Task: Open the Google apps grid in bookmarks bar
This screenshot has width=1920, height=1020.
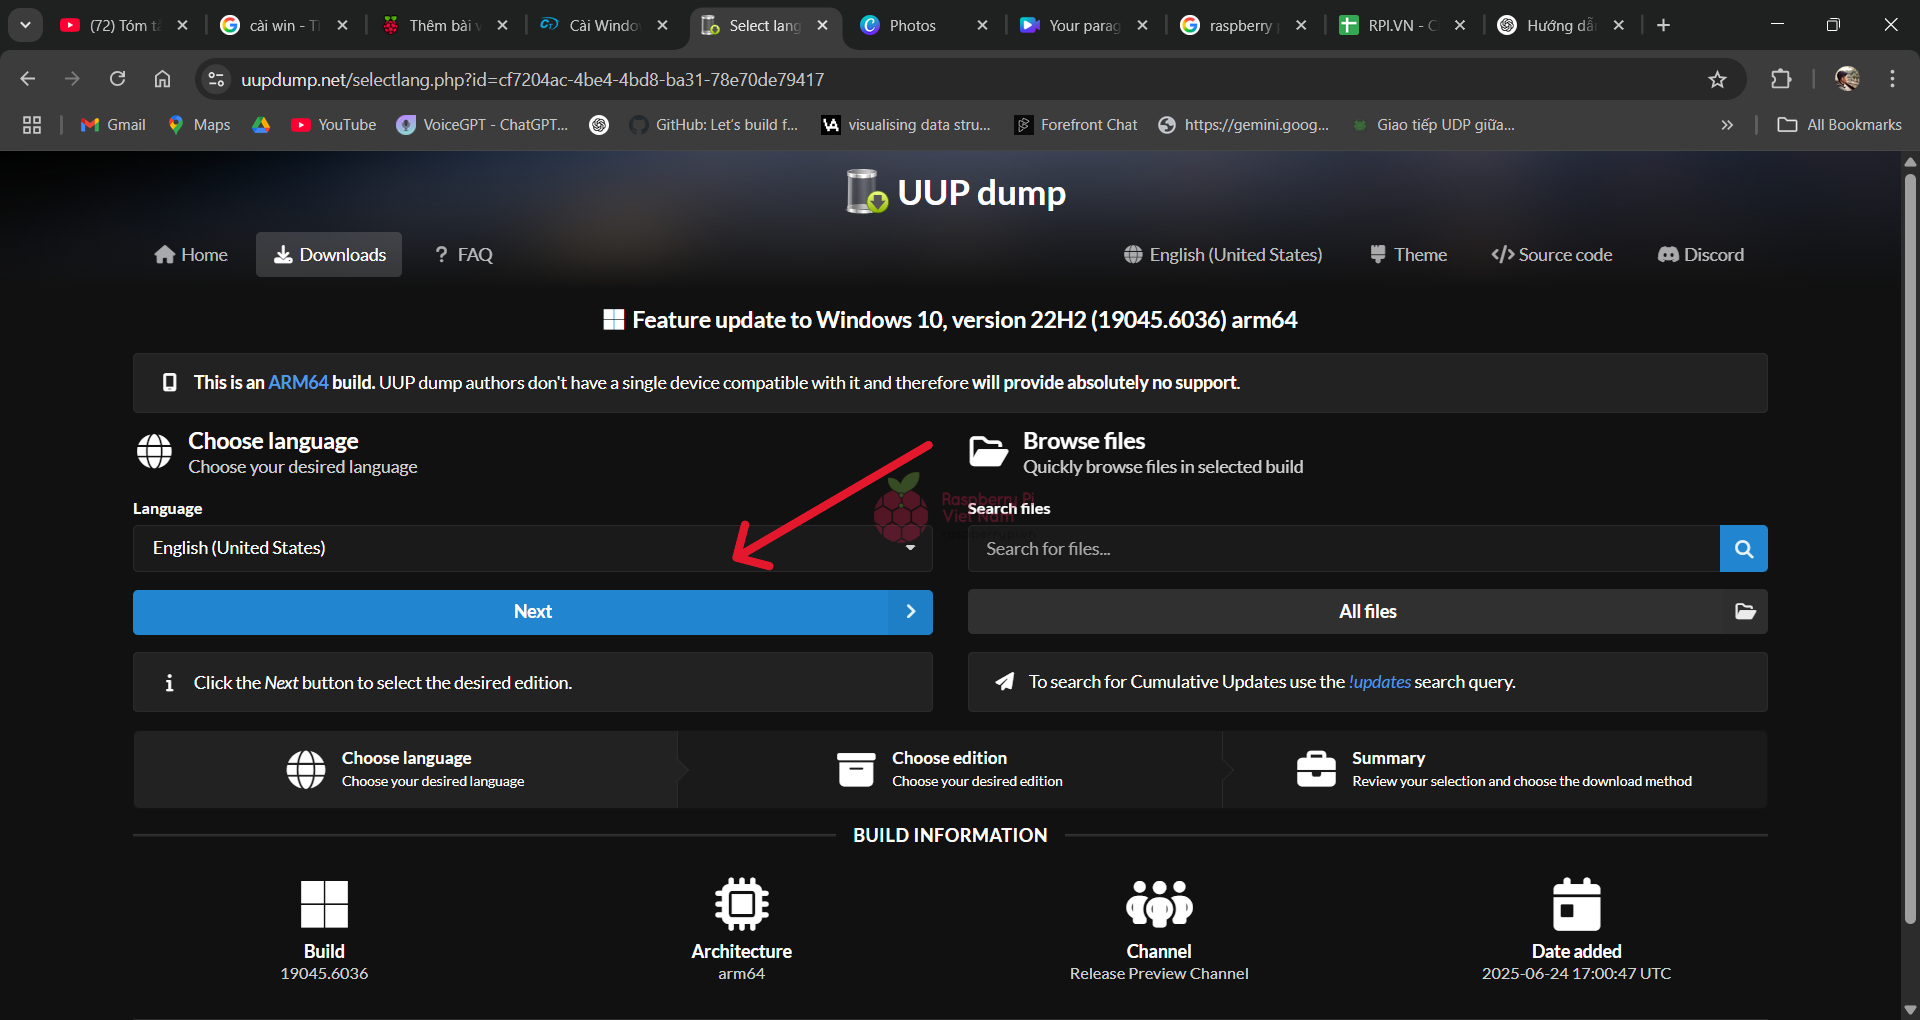Action: (32, 125)
